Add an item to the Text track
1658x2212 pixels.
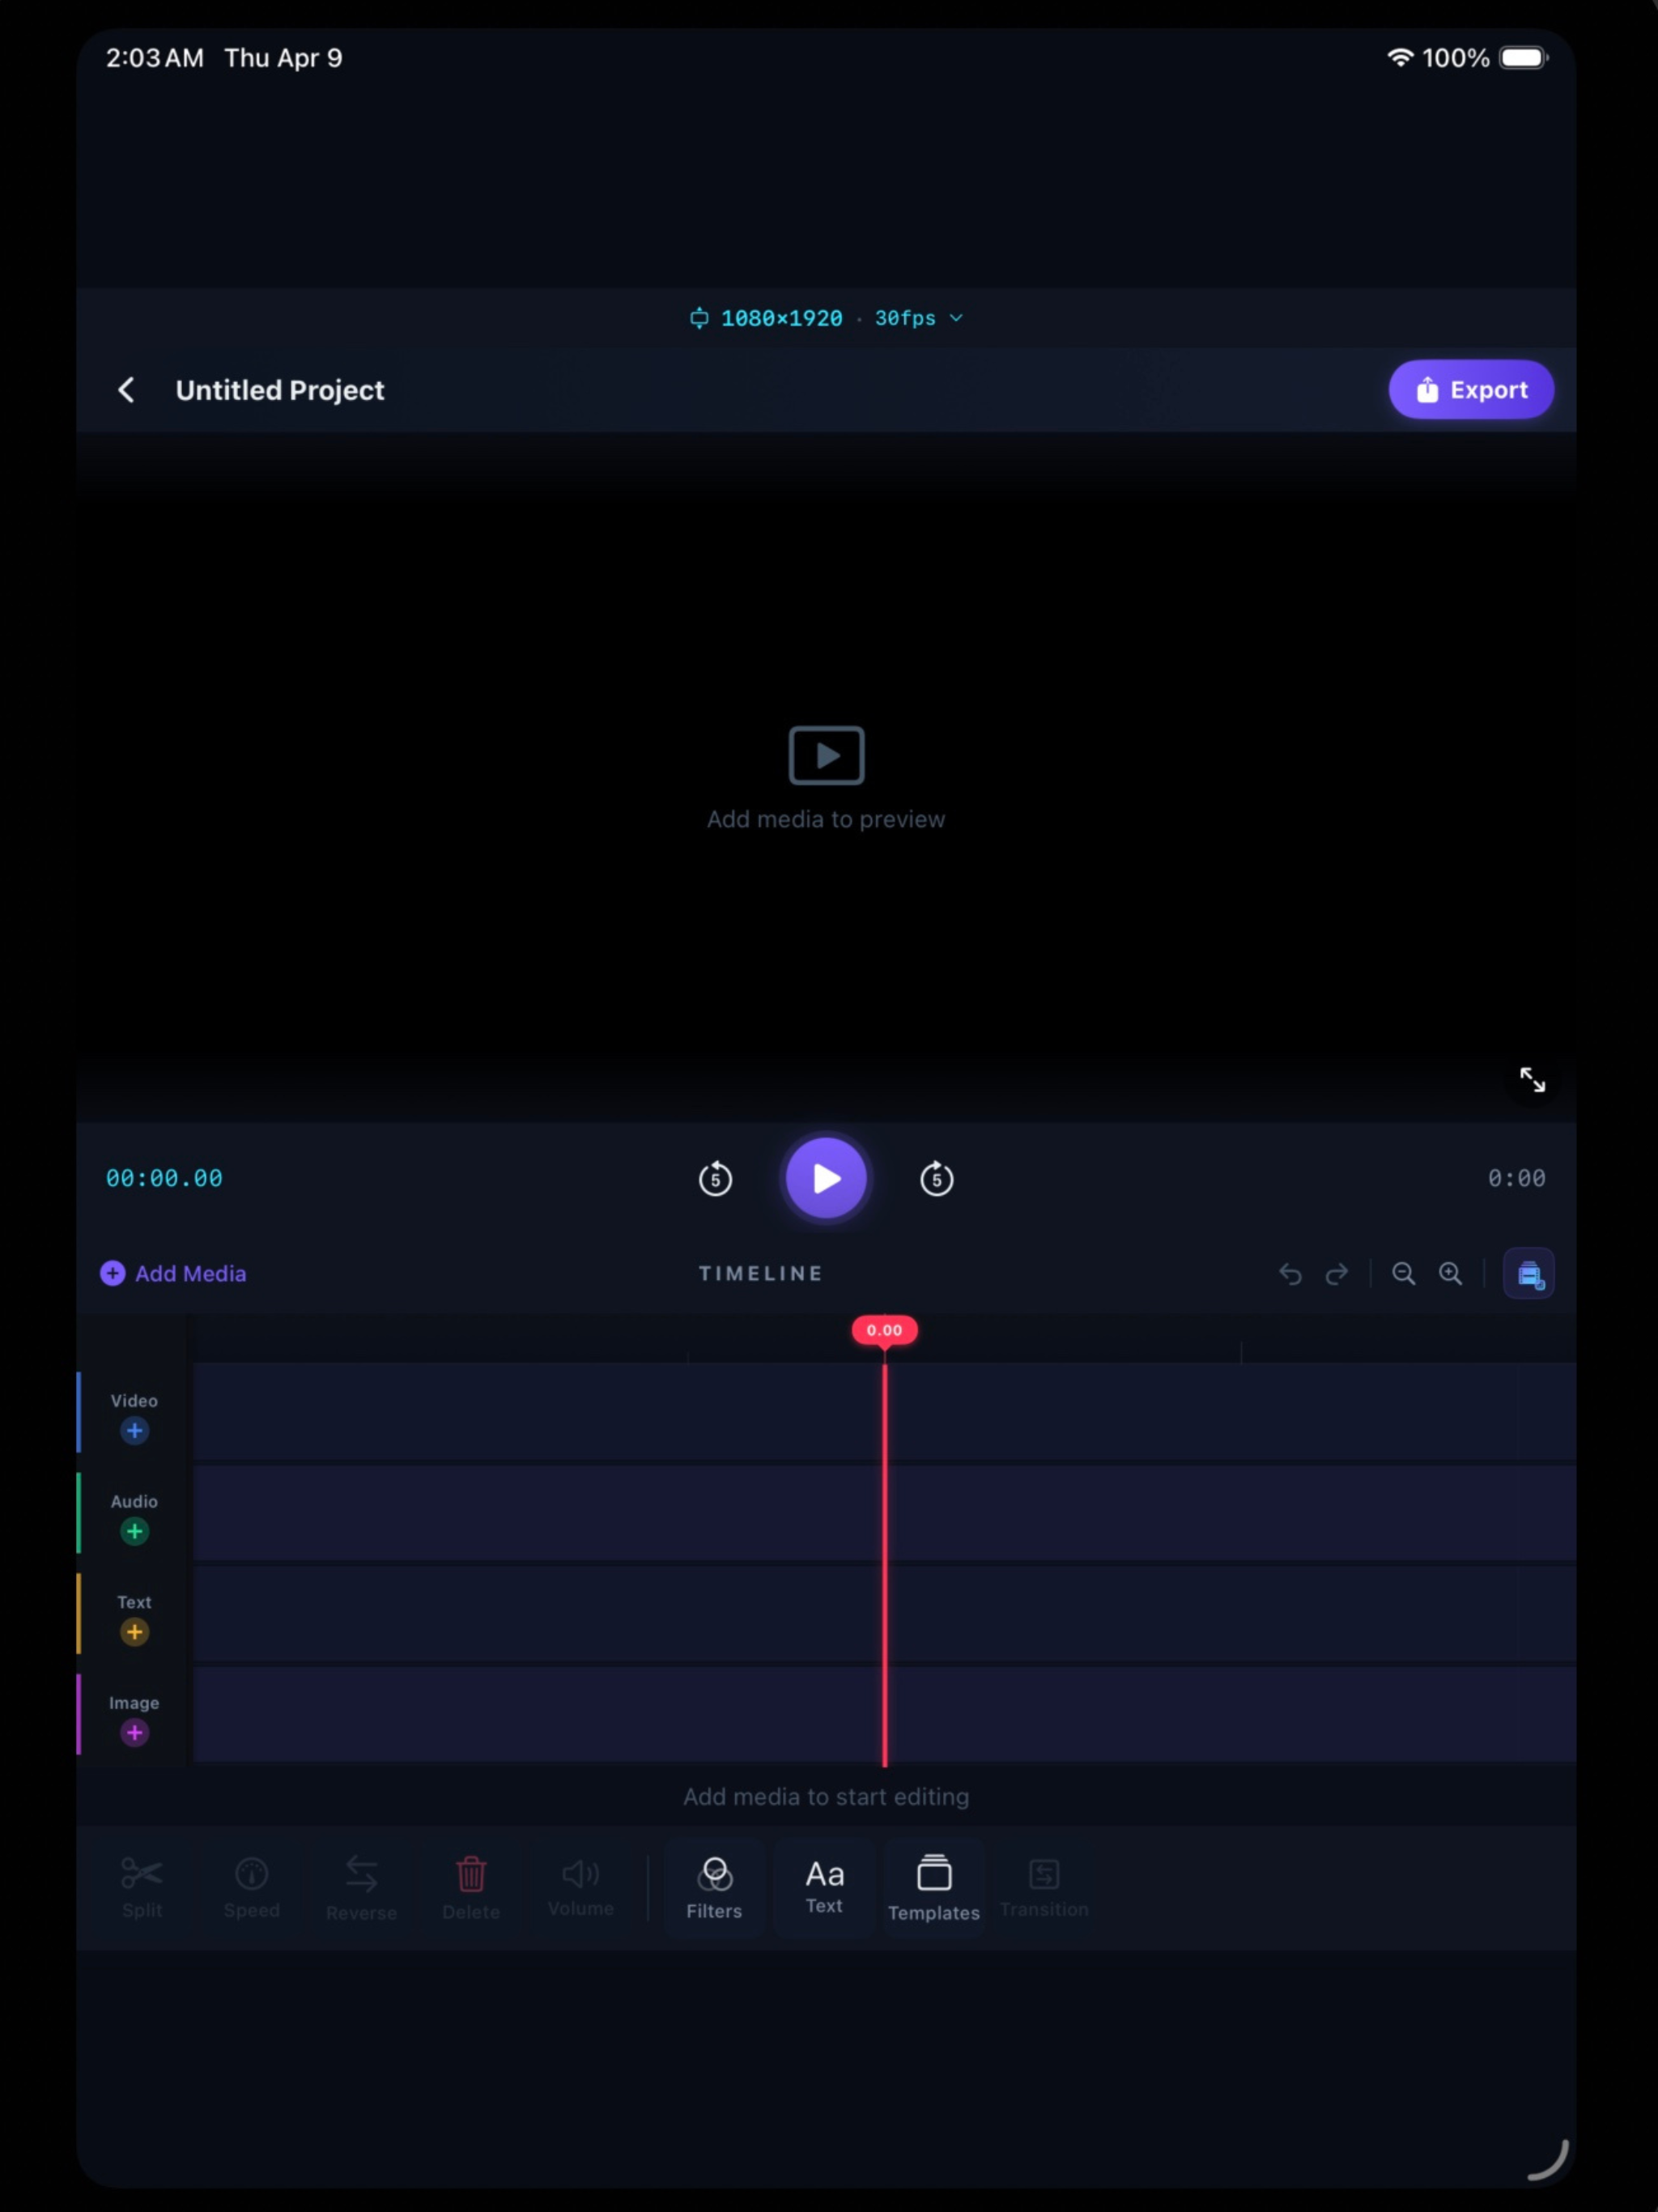coord(134,1632)
